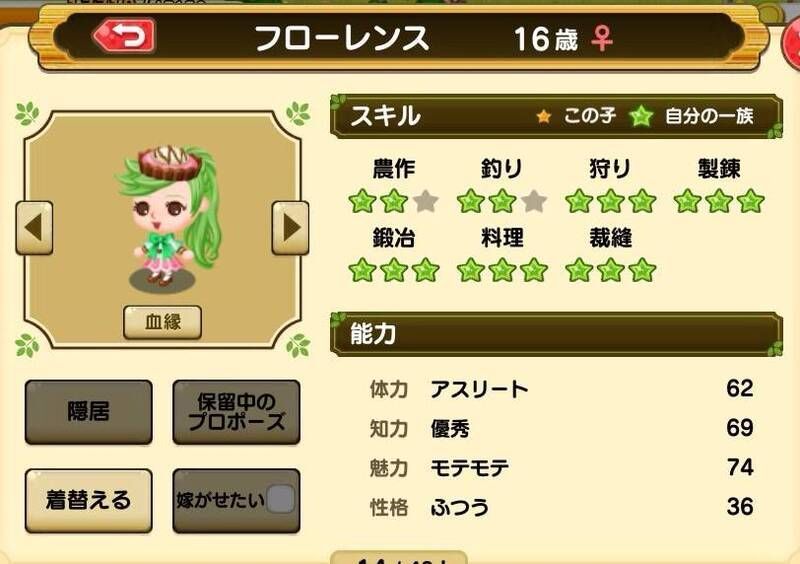Click the middle star under 料理
Image resolution: width=800 pixels, height=564 pixels.
click(x=502, y=271)
